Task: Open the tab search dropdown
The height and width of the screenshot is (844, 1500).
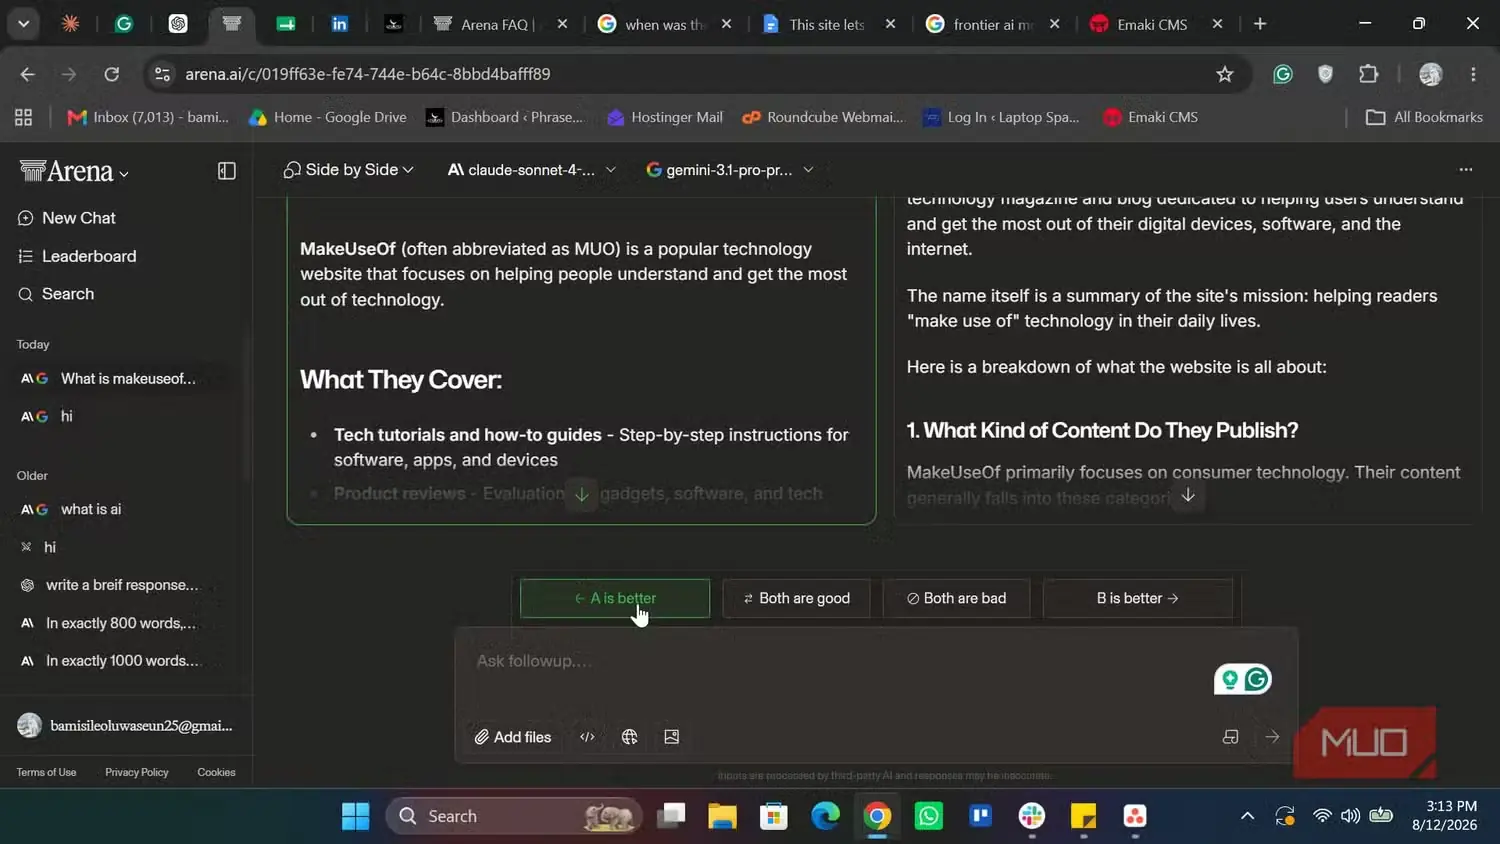Action: [x=23, y=24]
